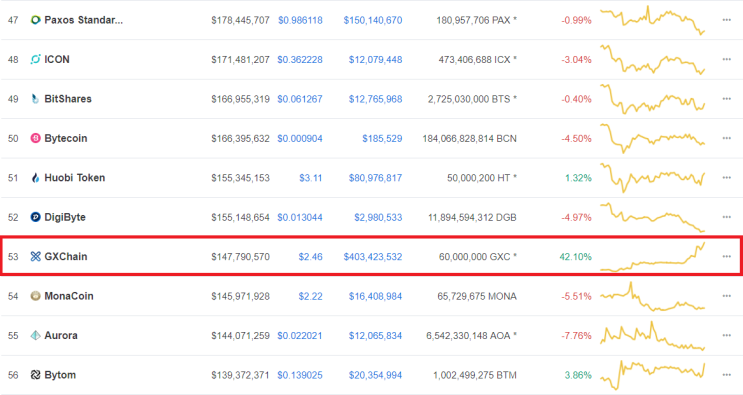The width and height of the screenshot is (743, 395).
Task: Open the Aurora coin name link
Action: point(61,335)
